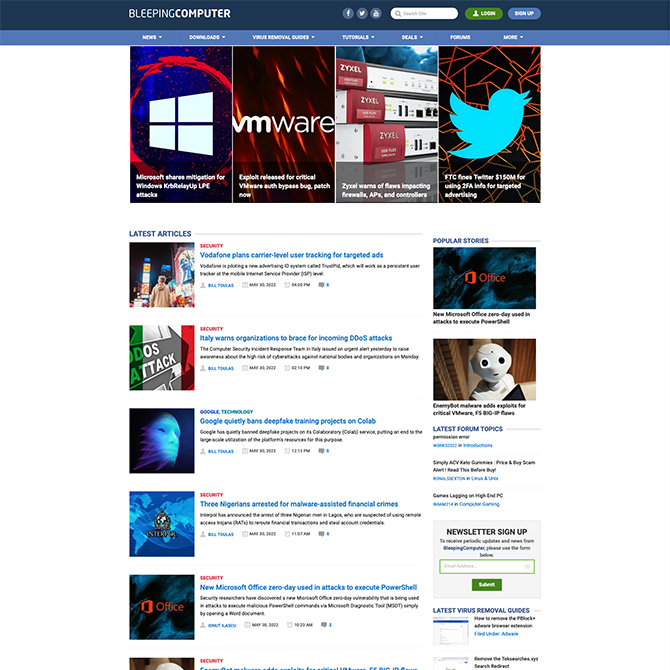
Task: Click the deepfake face article thumbnail
Action: coord(162,441)
